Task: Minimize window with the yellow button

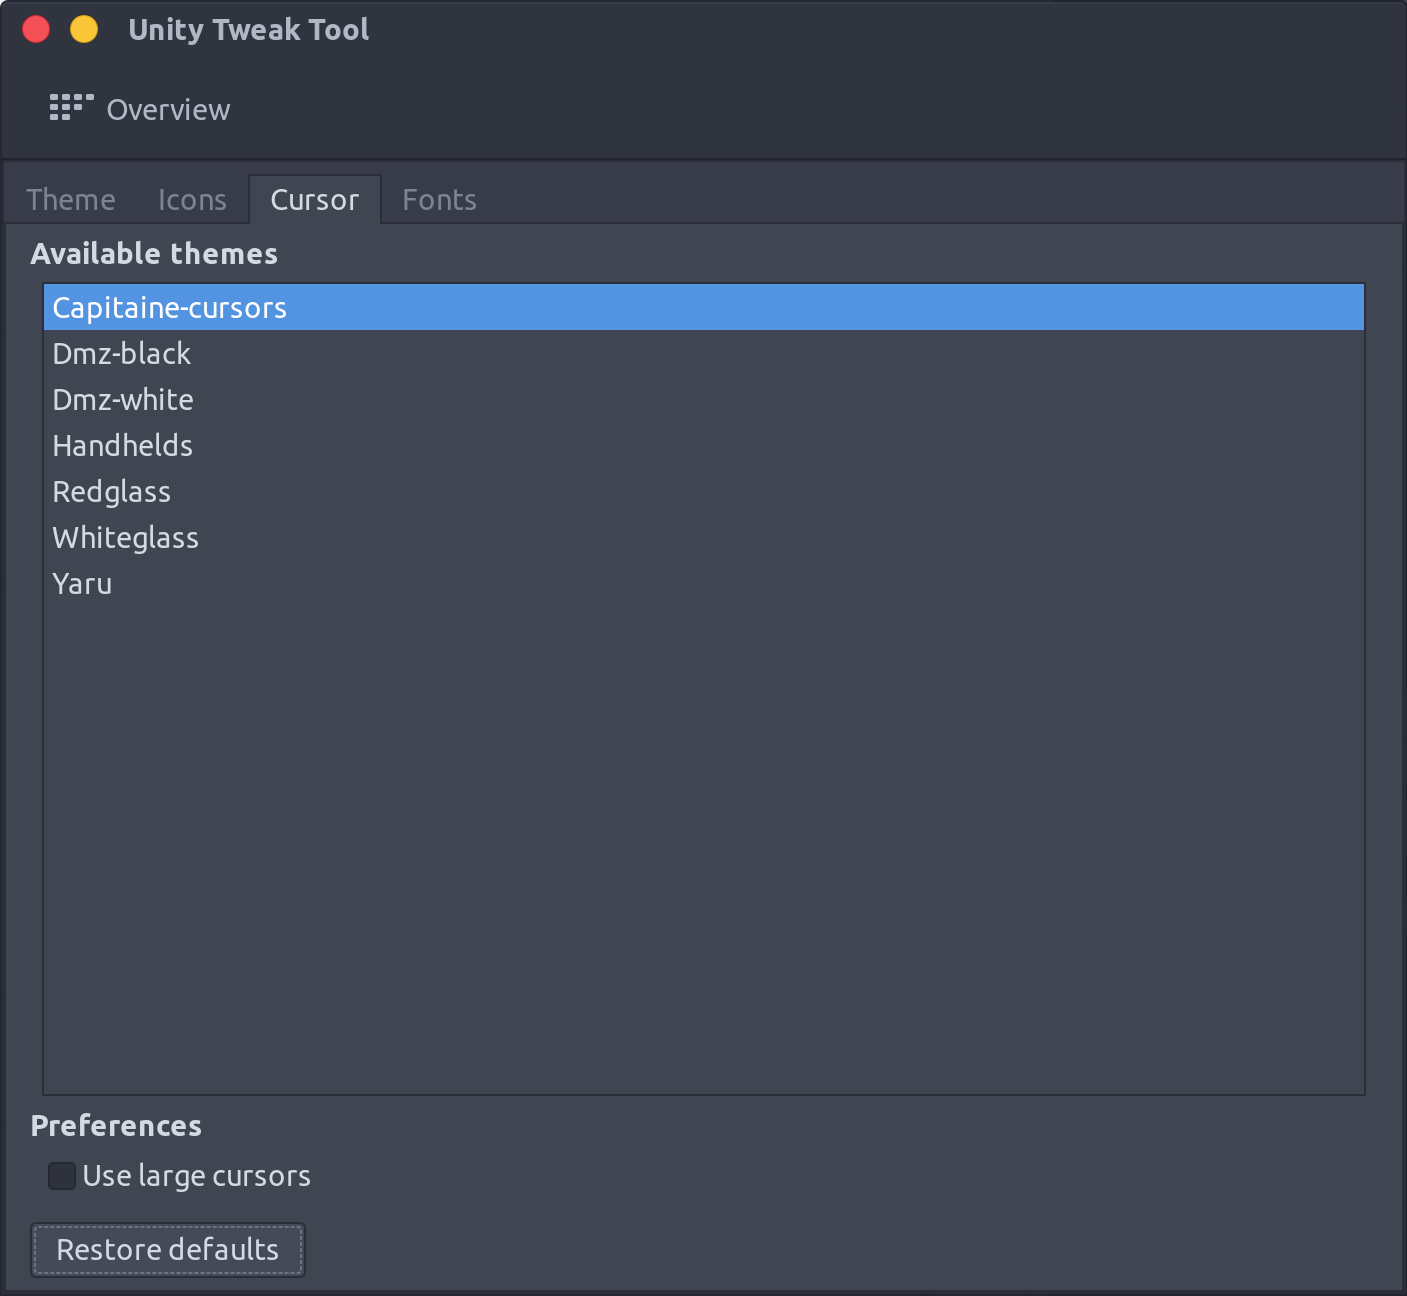Action: point(84,29)
